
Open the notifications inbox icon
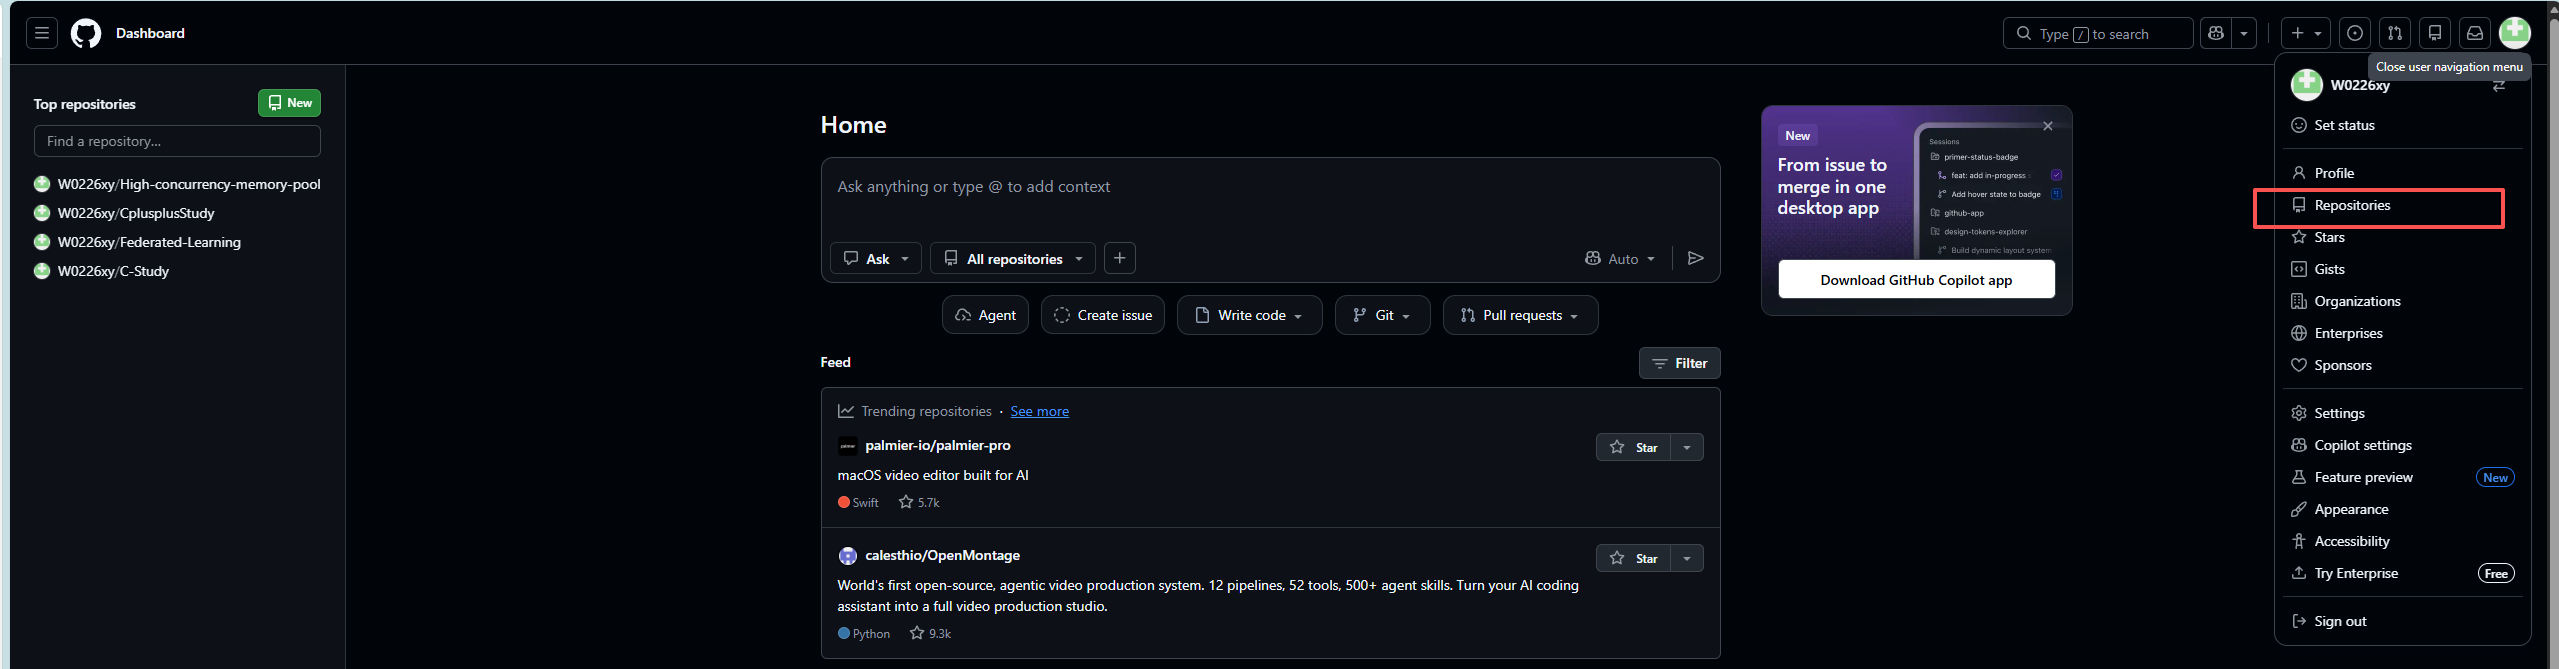pos(2475,33)
